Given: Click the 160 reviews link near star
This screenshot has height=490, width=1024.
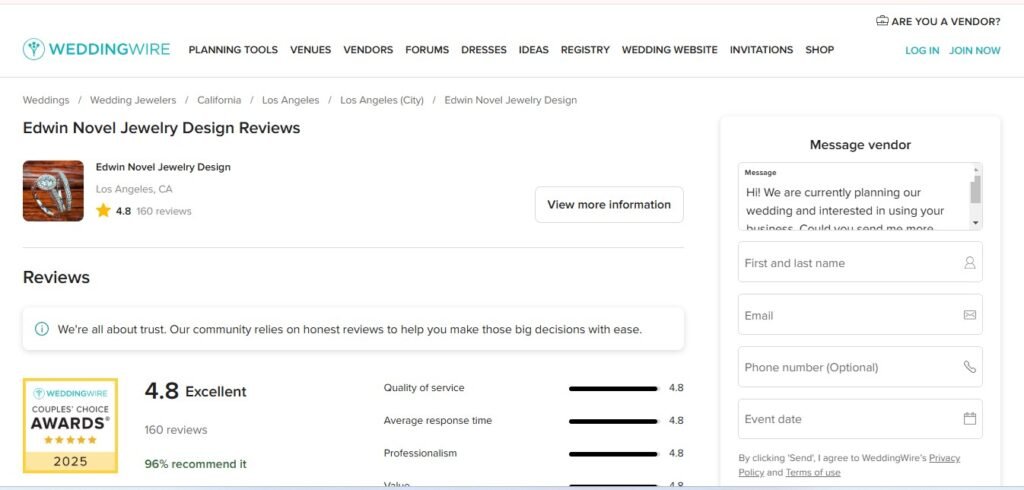Looking at the screenshot, I should 164,211.
